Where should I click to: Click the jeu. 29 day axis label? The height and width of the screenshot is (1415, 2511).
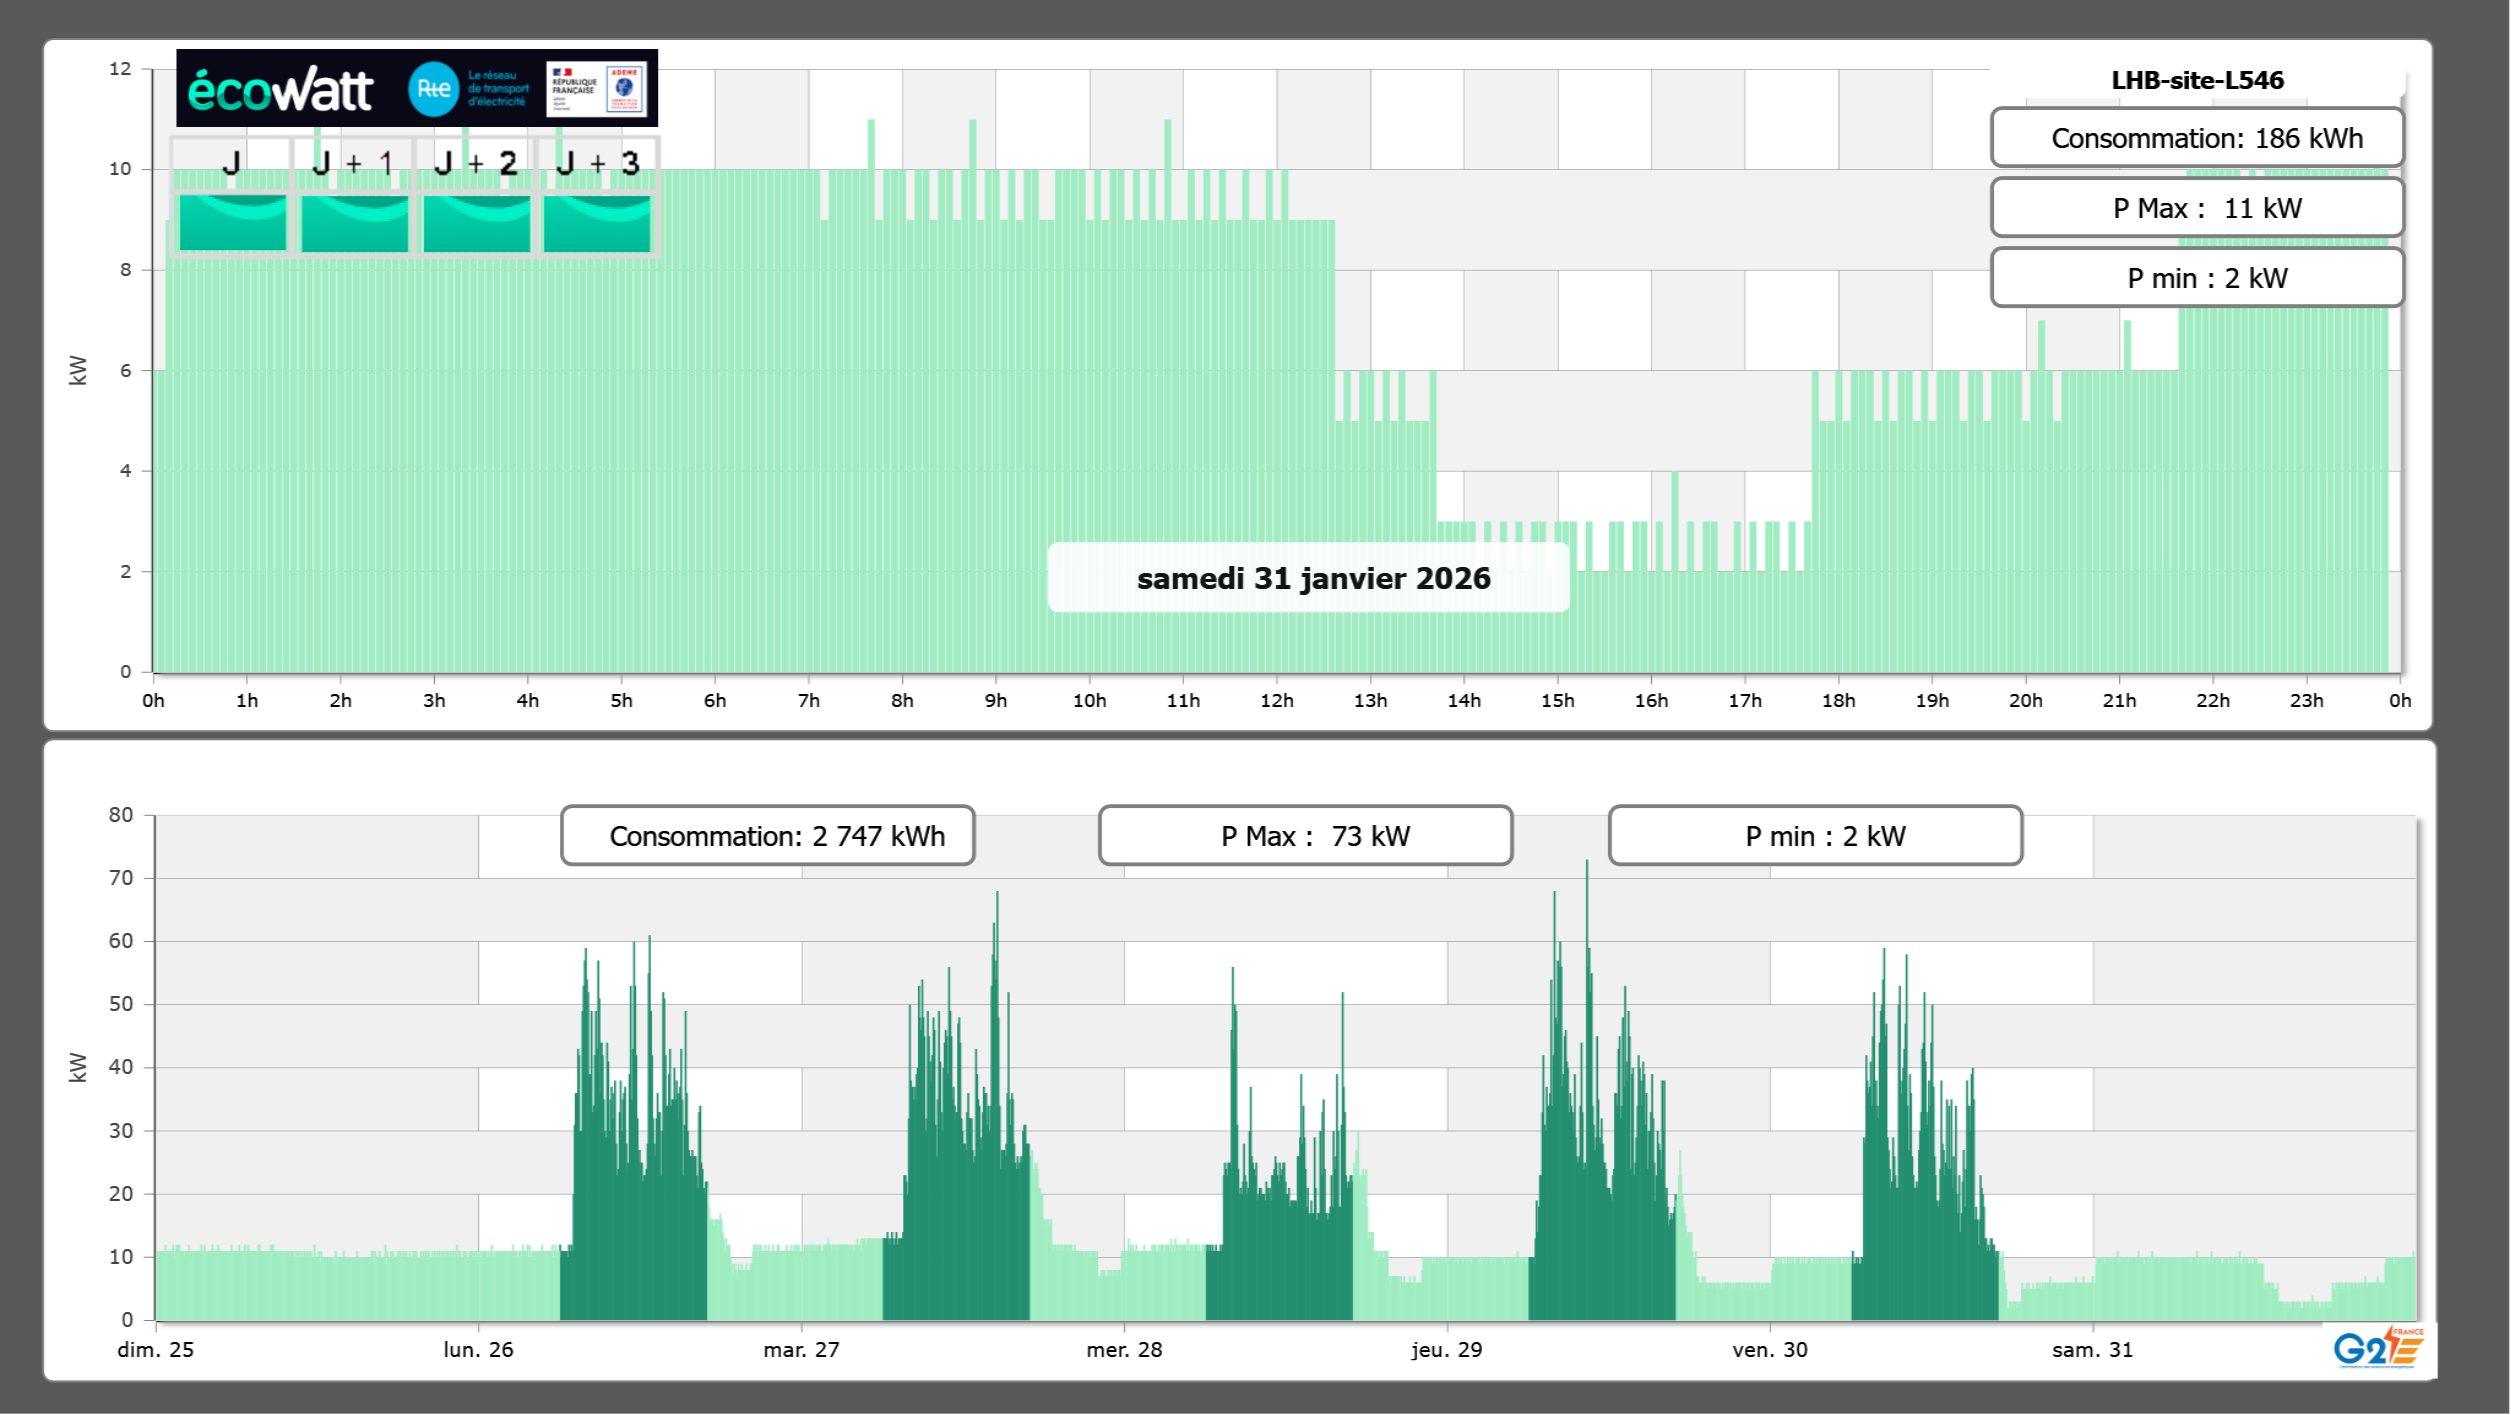tap(1446, 1349)
